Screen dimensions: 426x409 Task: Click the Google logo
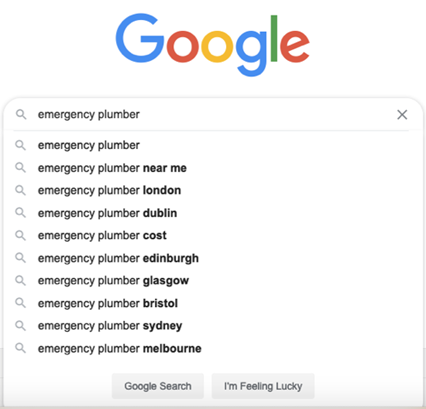213,45
